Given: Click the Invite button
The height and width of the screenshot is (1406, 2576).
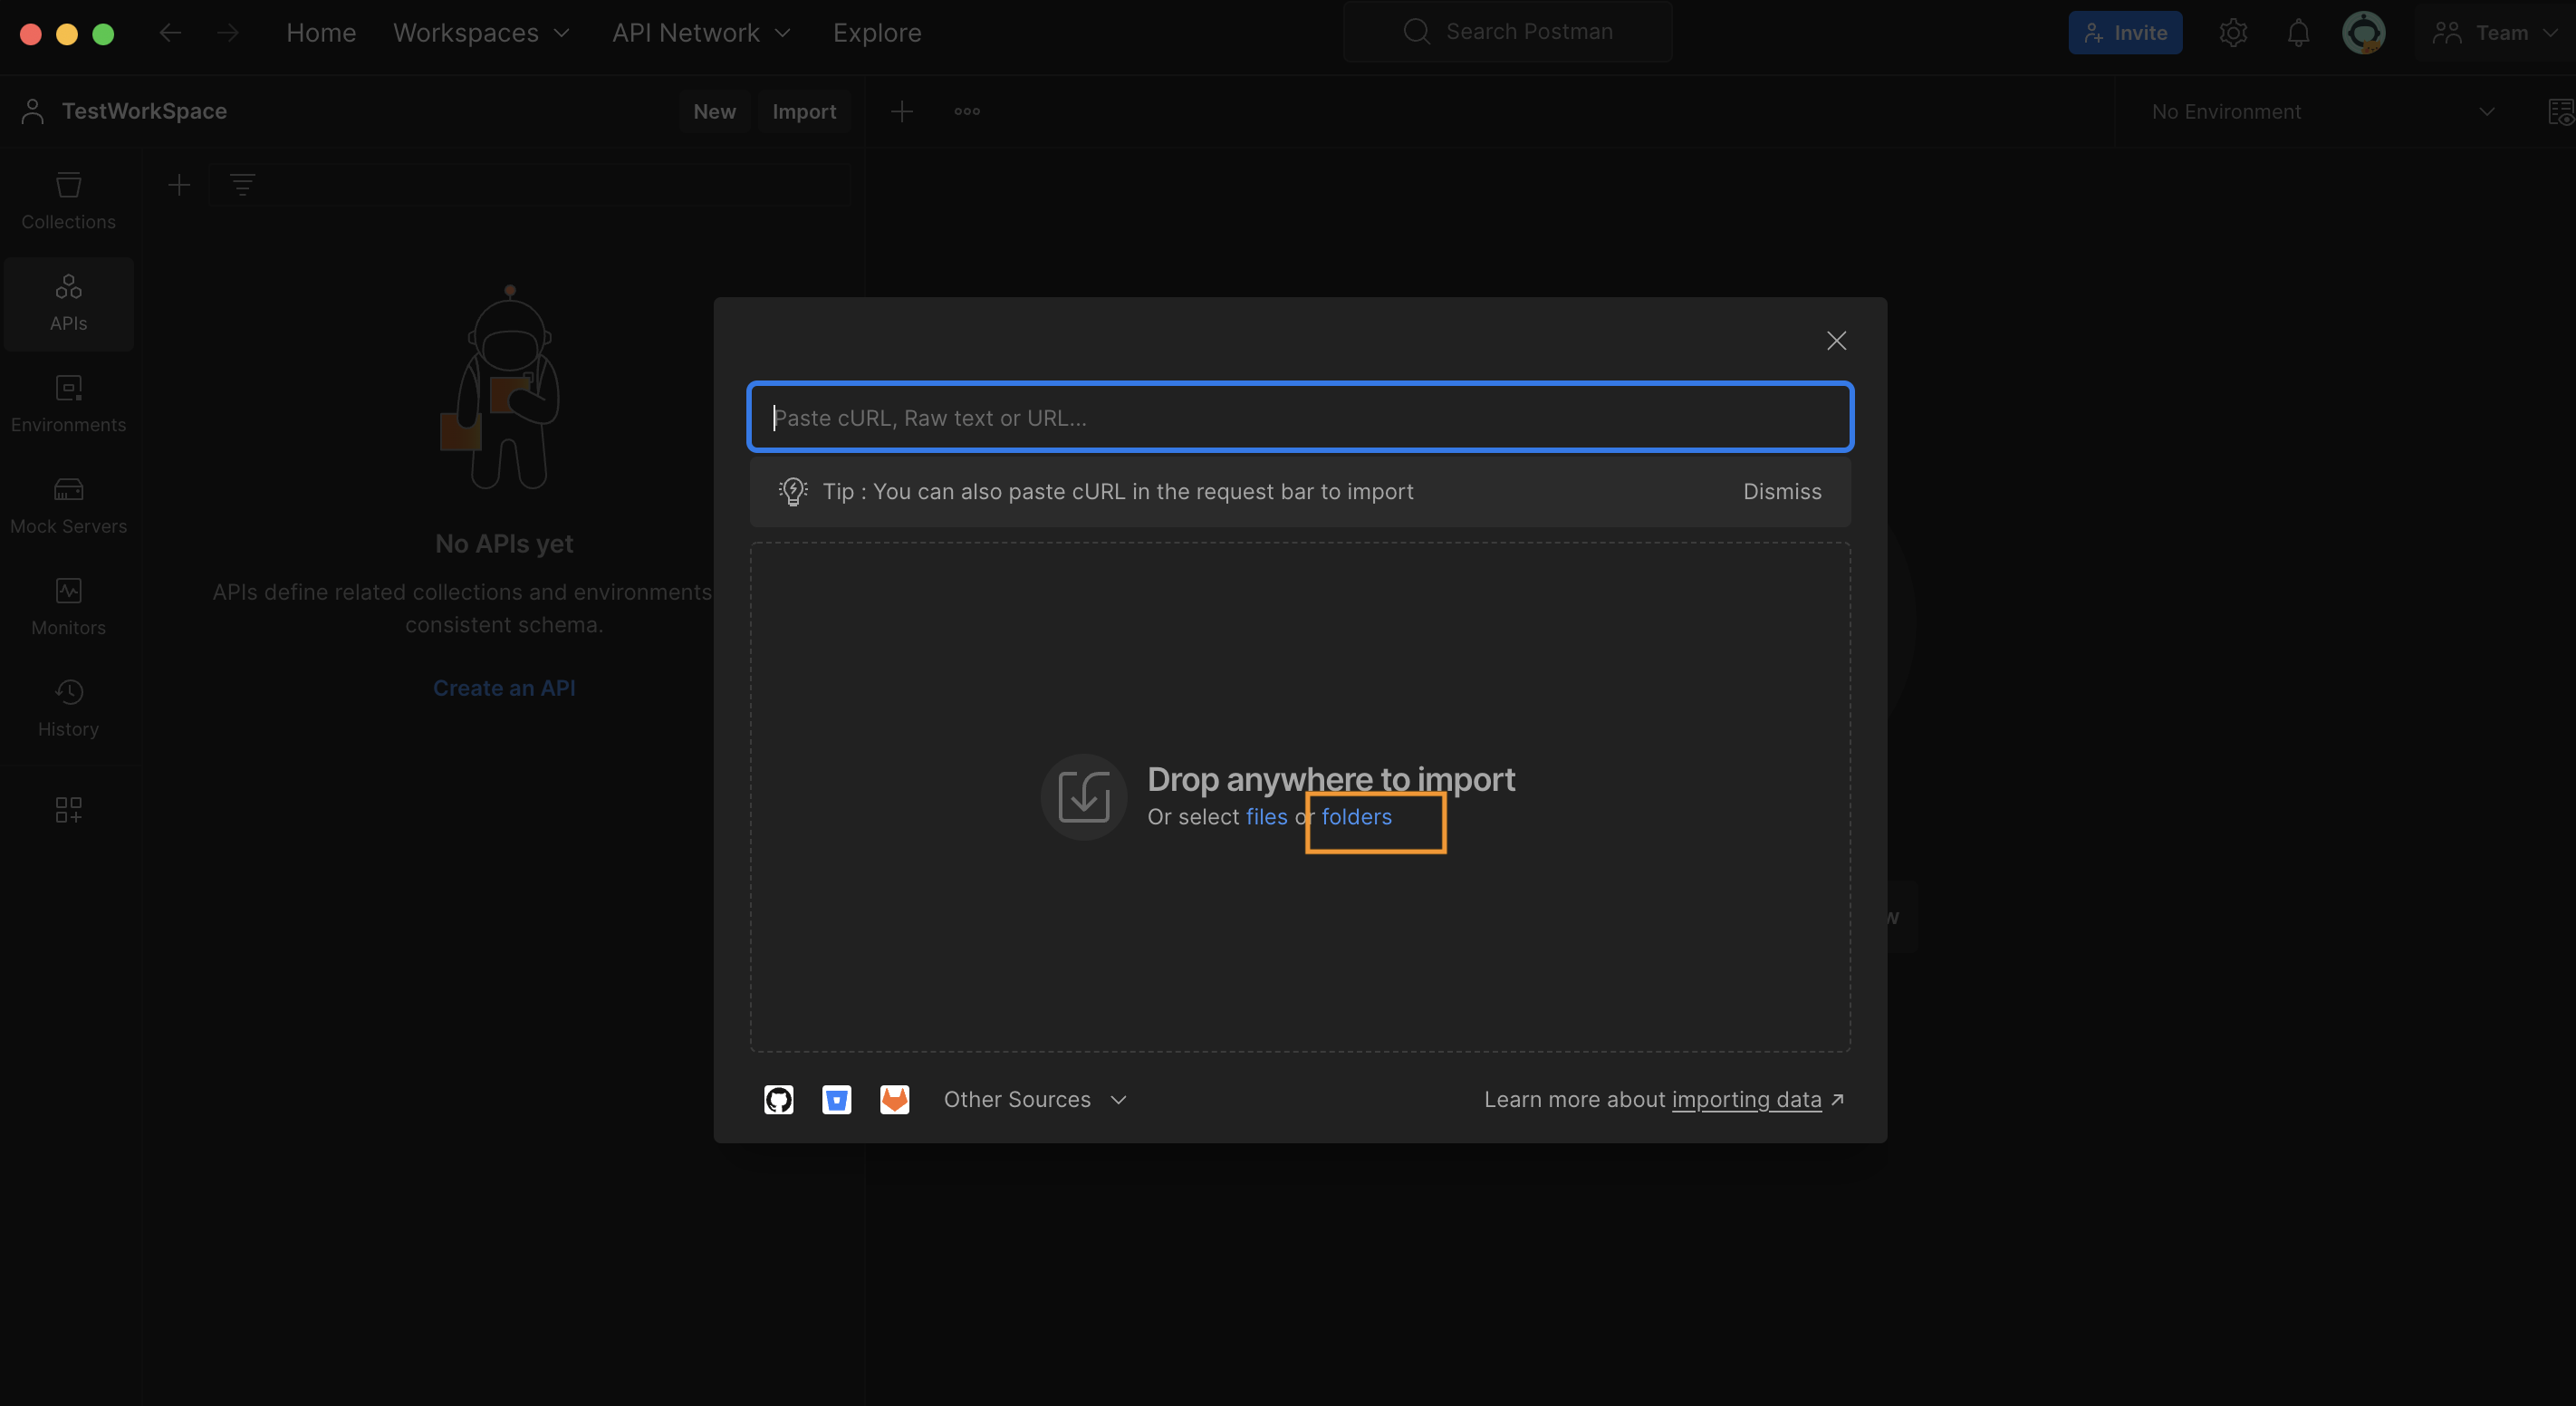Looking at the screenshot, I should pos(2124,33).
